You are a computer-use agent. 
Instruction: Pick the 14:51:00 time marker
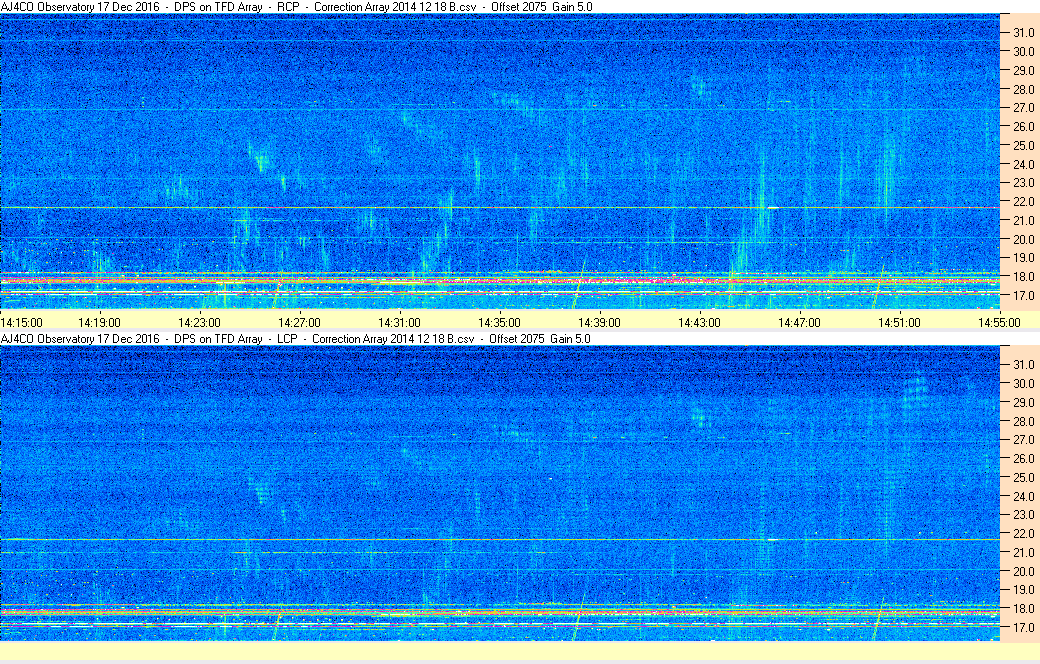pos(899,322)
